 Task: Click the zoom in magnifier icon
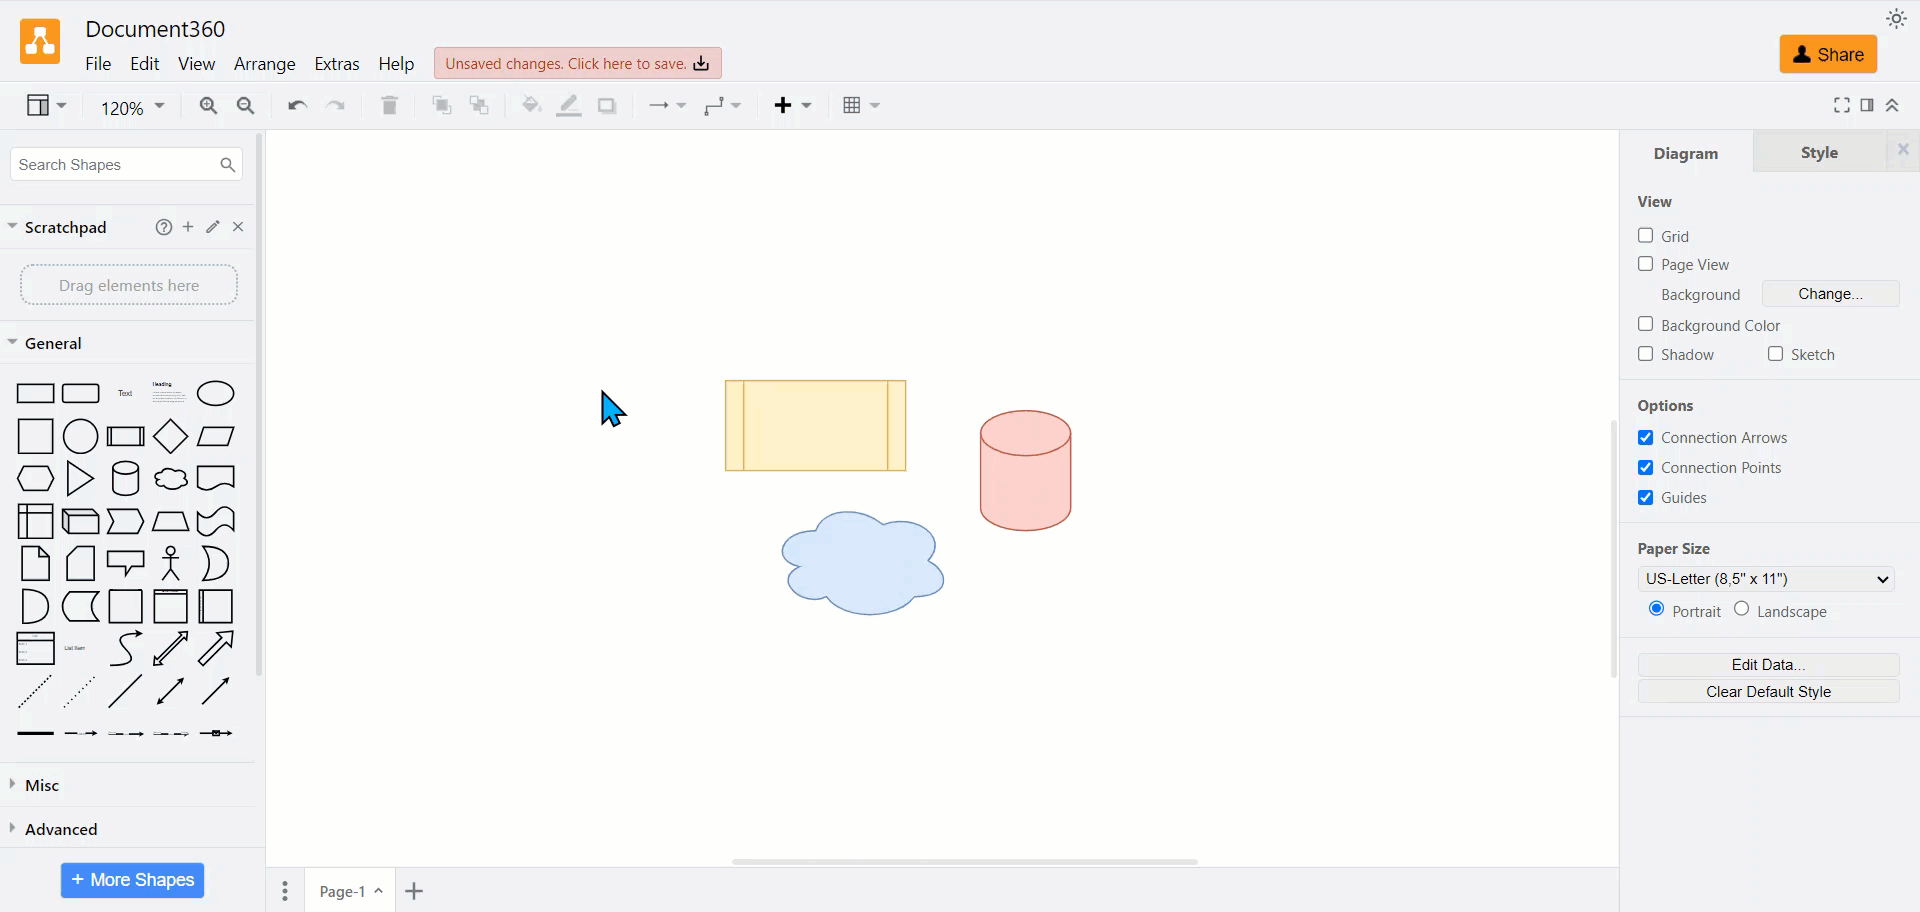[208, 106]
